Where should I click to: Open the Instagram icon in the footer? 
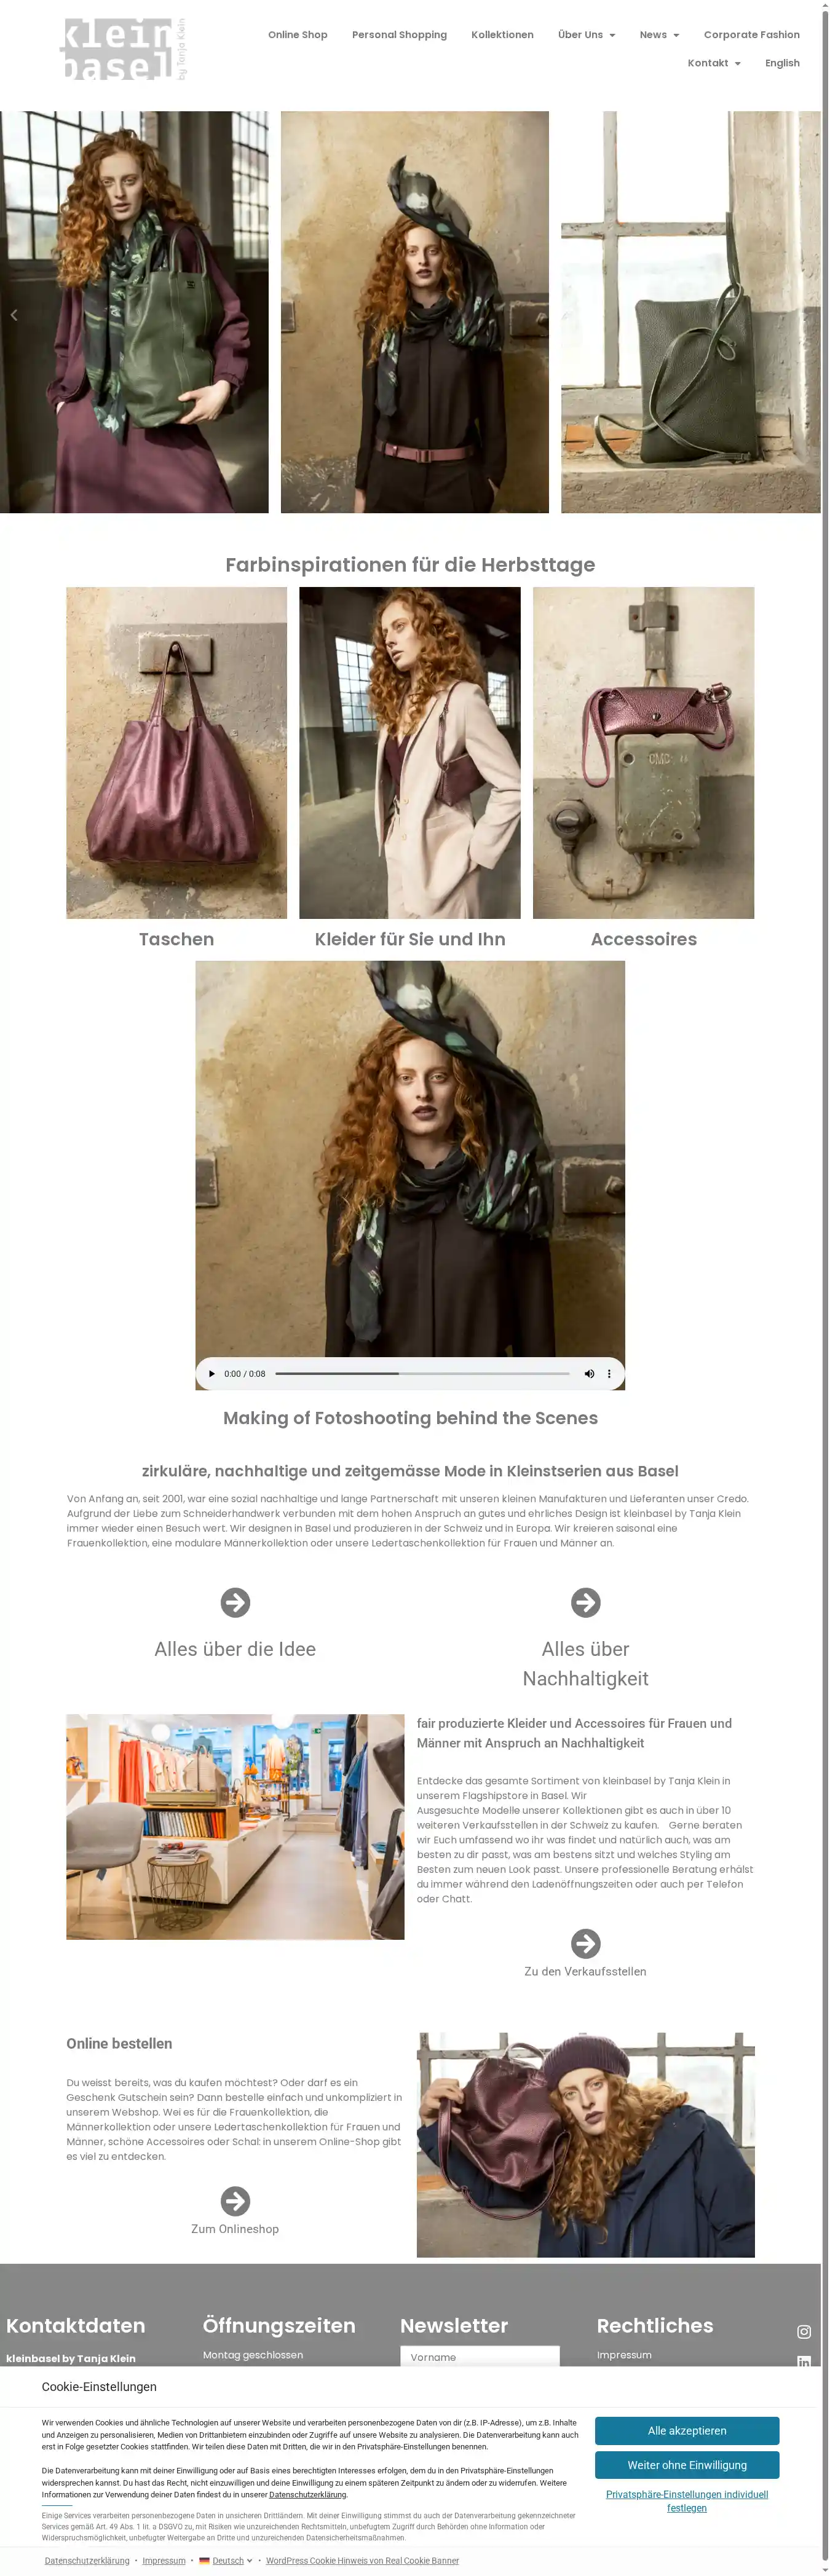(x=804, y=2331)
